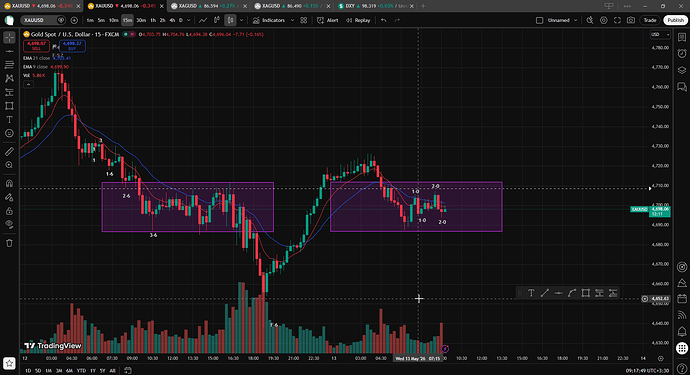Open the layout setup square icon
Viewport: 690px width, 375px height.
(x=540, y=20)
